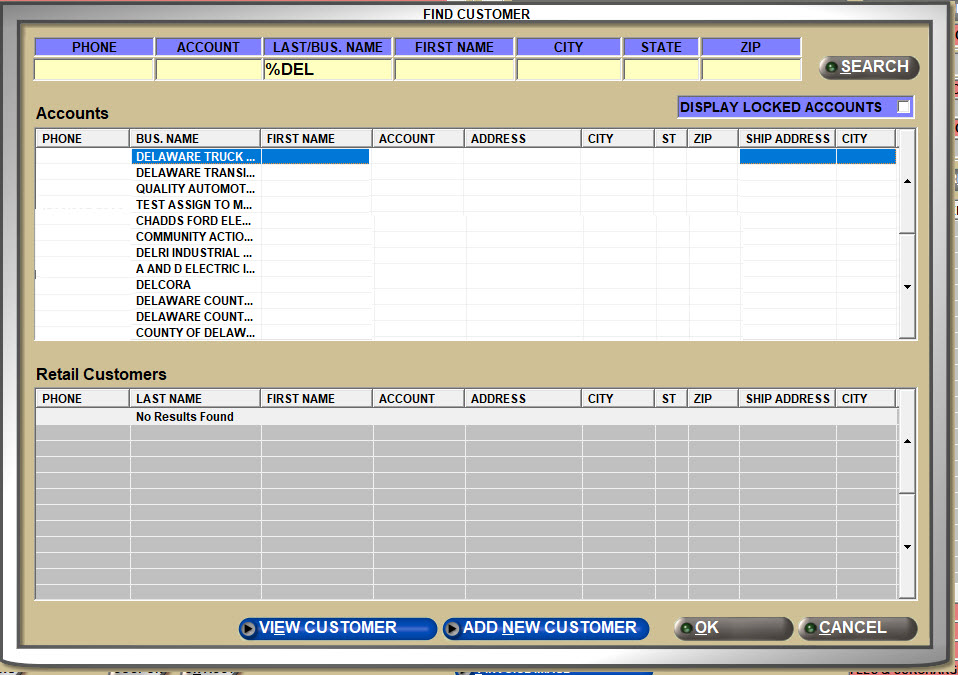This screenshot has width=958, height=675.
Task: Click the Phone search input field
Action: (x=94, y=70)
